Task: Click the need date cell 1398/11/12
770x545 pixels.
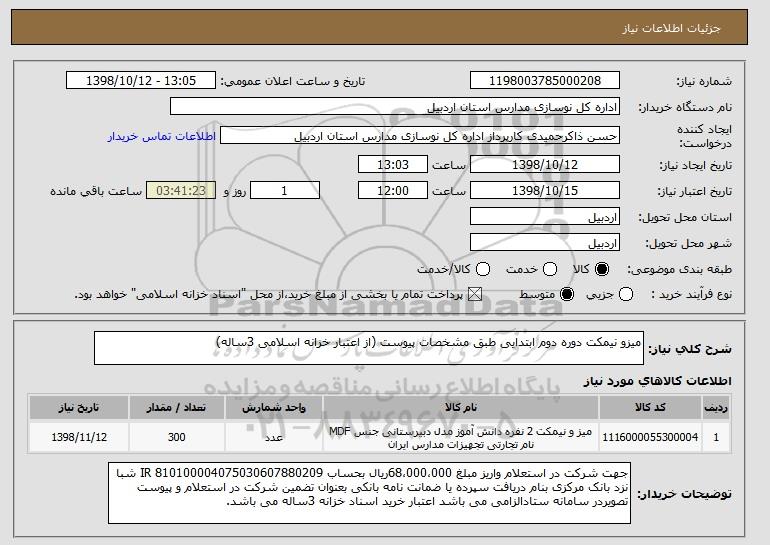Action: coord(79,437)
